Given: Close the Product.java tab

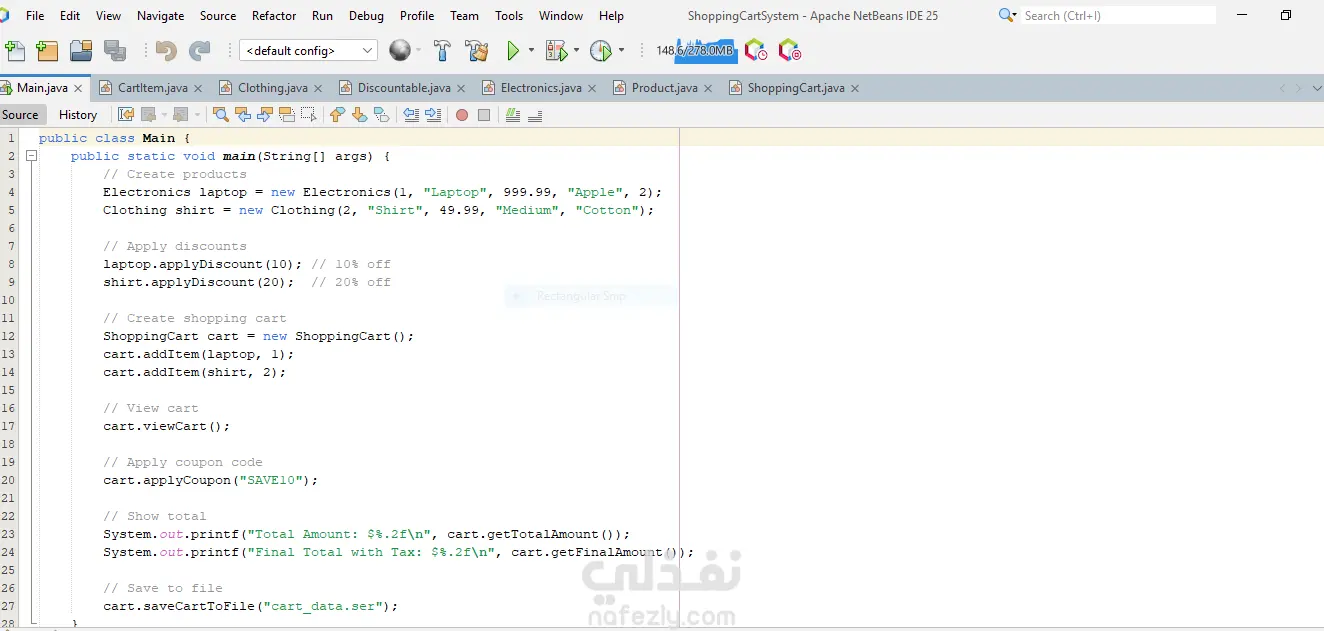Looking at the screenshot, I should point(708,88).
